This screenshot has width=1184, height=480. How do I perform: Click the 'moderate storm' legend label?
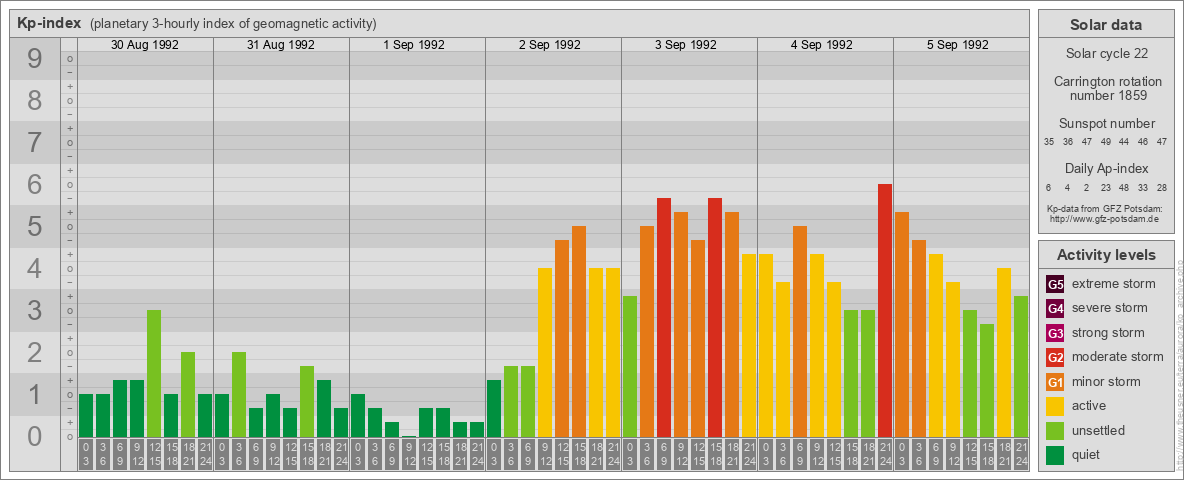point(1118,356)
